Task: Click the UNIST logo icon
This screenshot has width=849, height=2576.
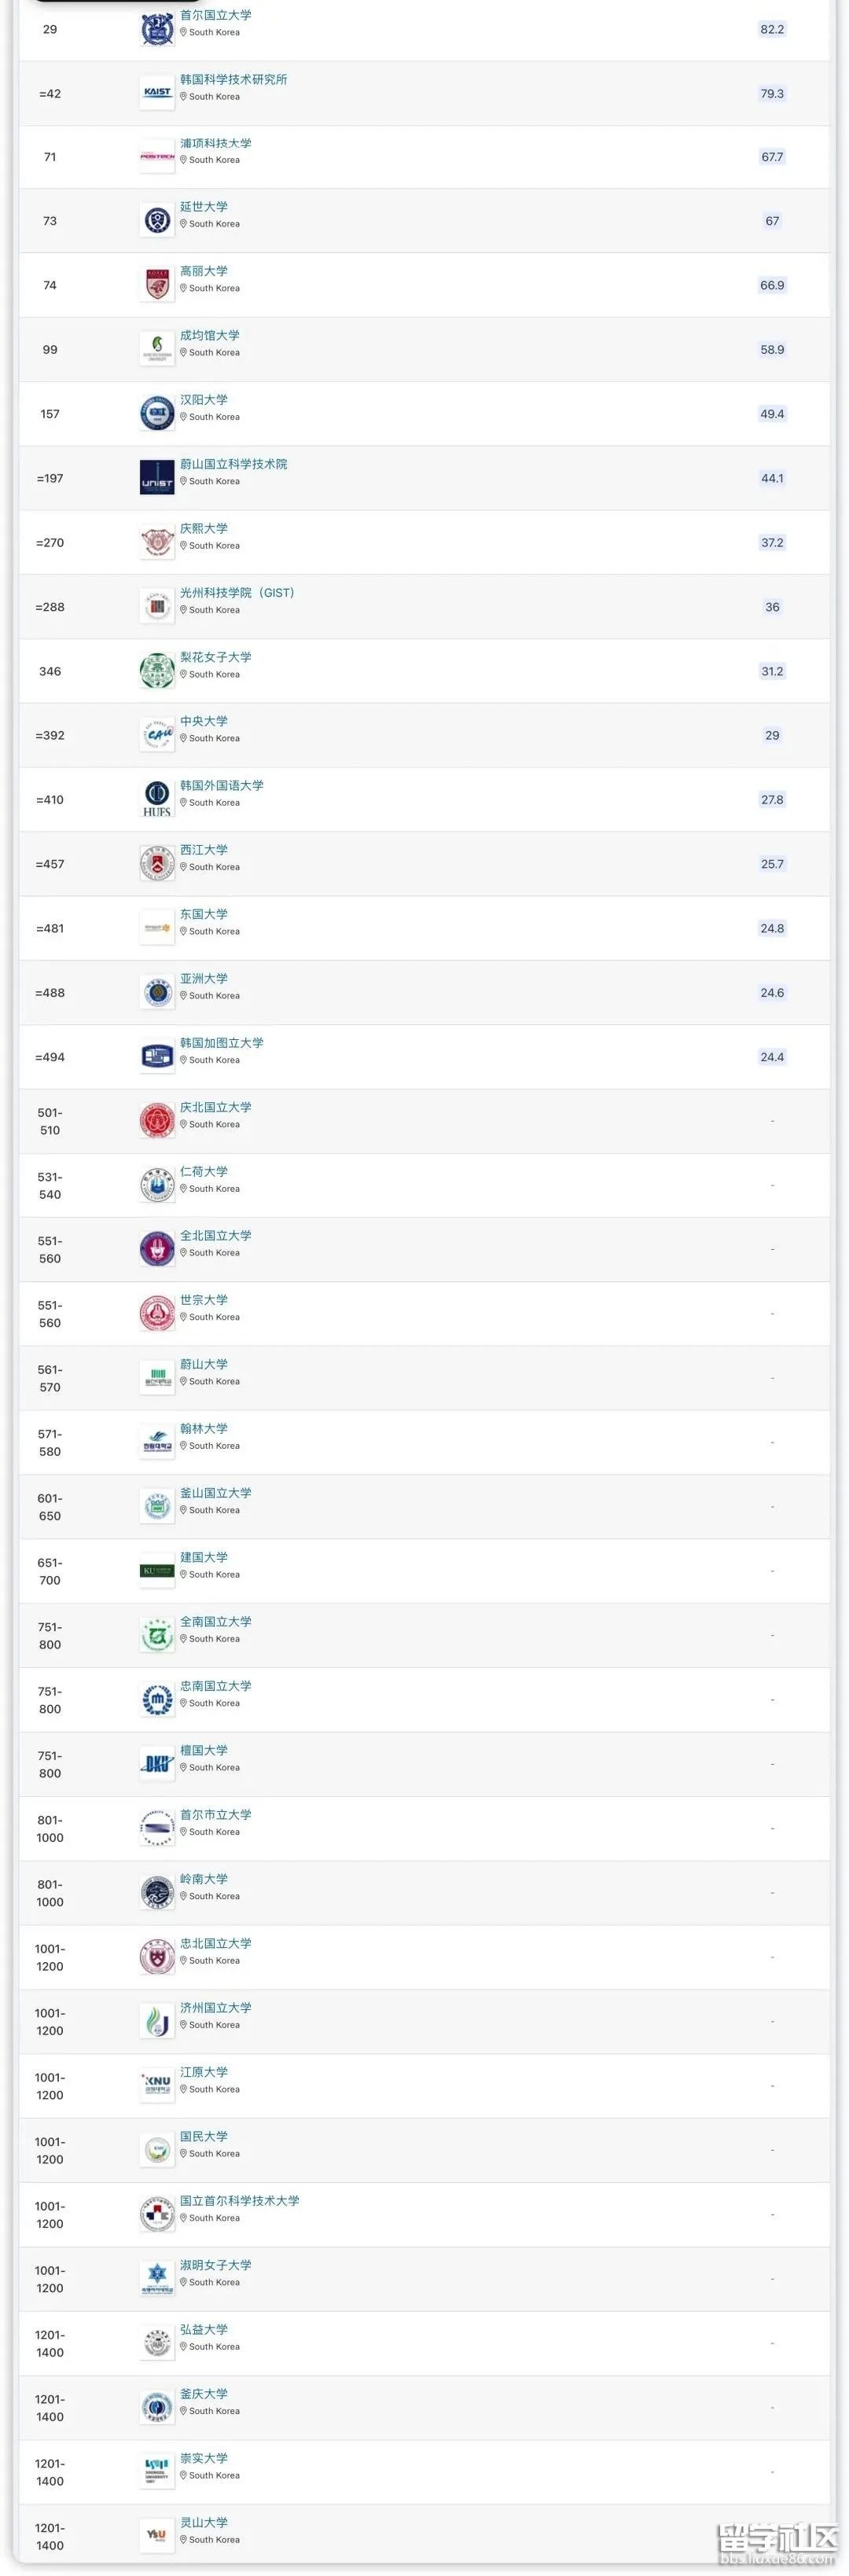Action: (157, 478)
